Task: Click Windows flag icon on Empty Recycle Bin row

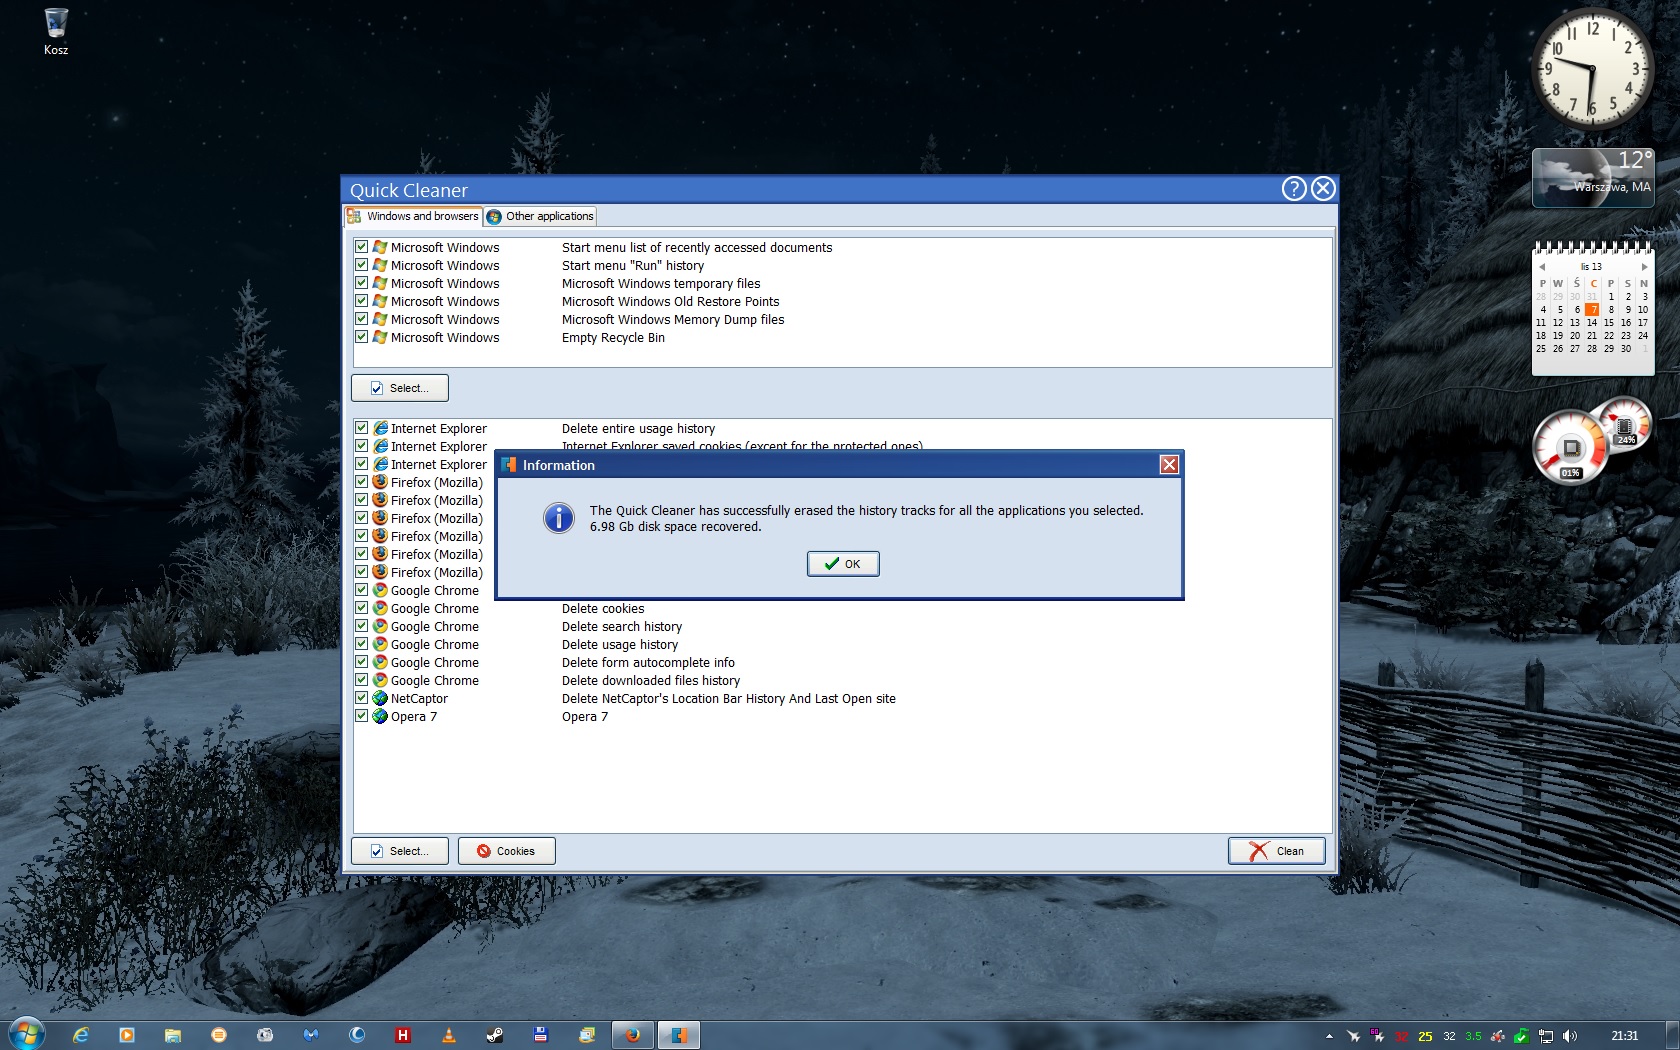Action: click(x=380, y=337)
